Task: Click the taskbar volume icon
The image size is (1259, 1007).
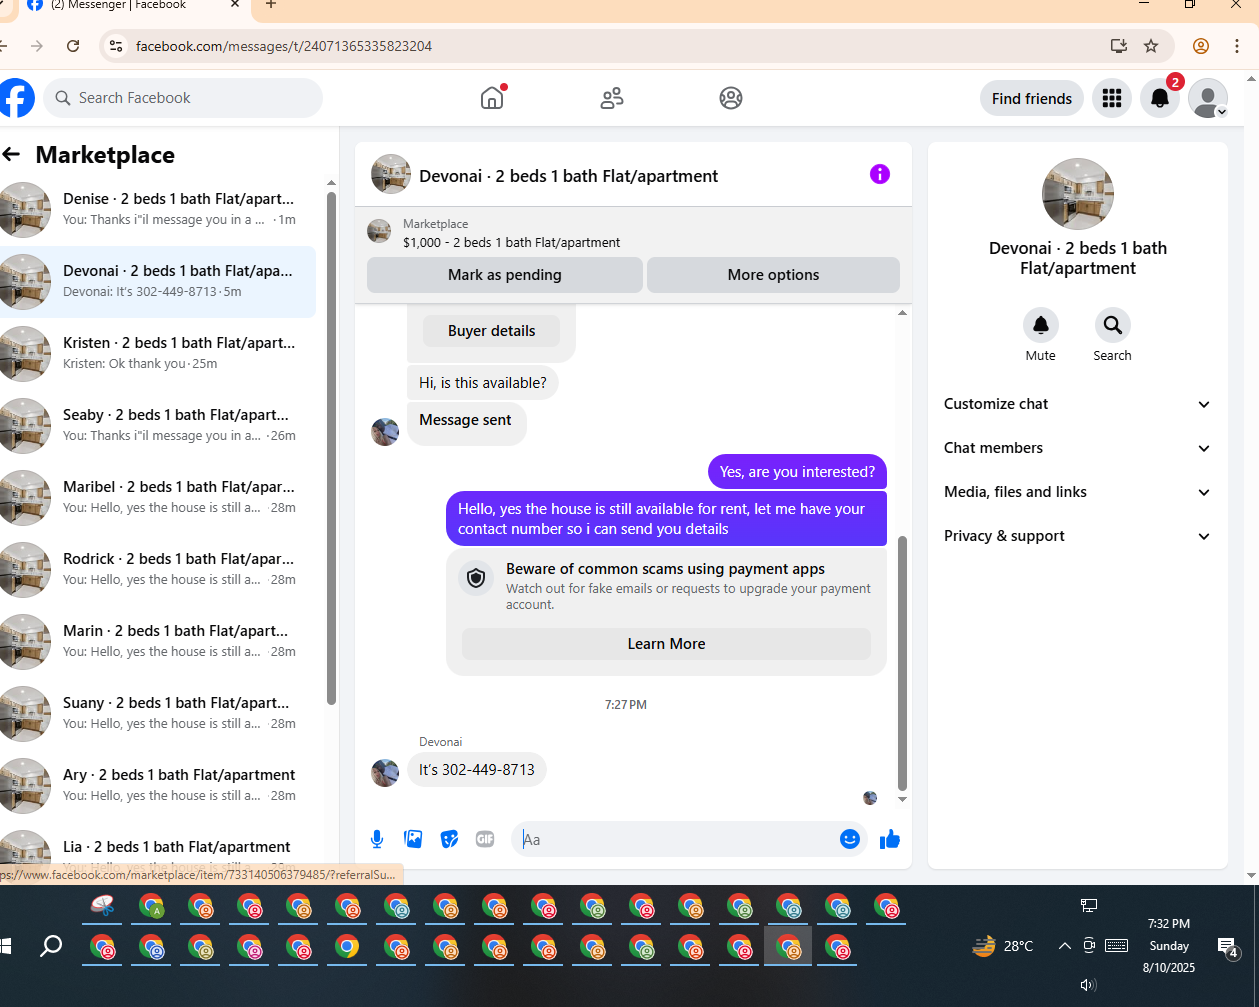Action: point(1088,985)
